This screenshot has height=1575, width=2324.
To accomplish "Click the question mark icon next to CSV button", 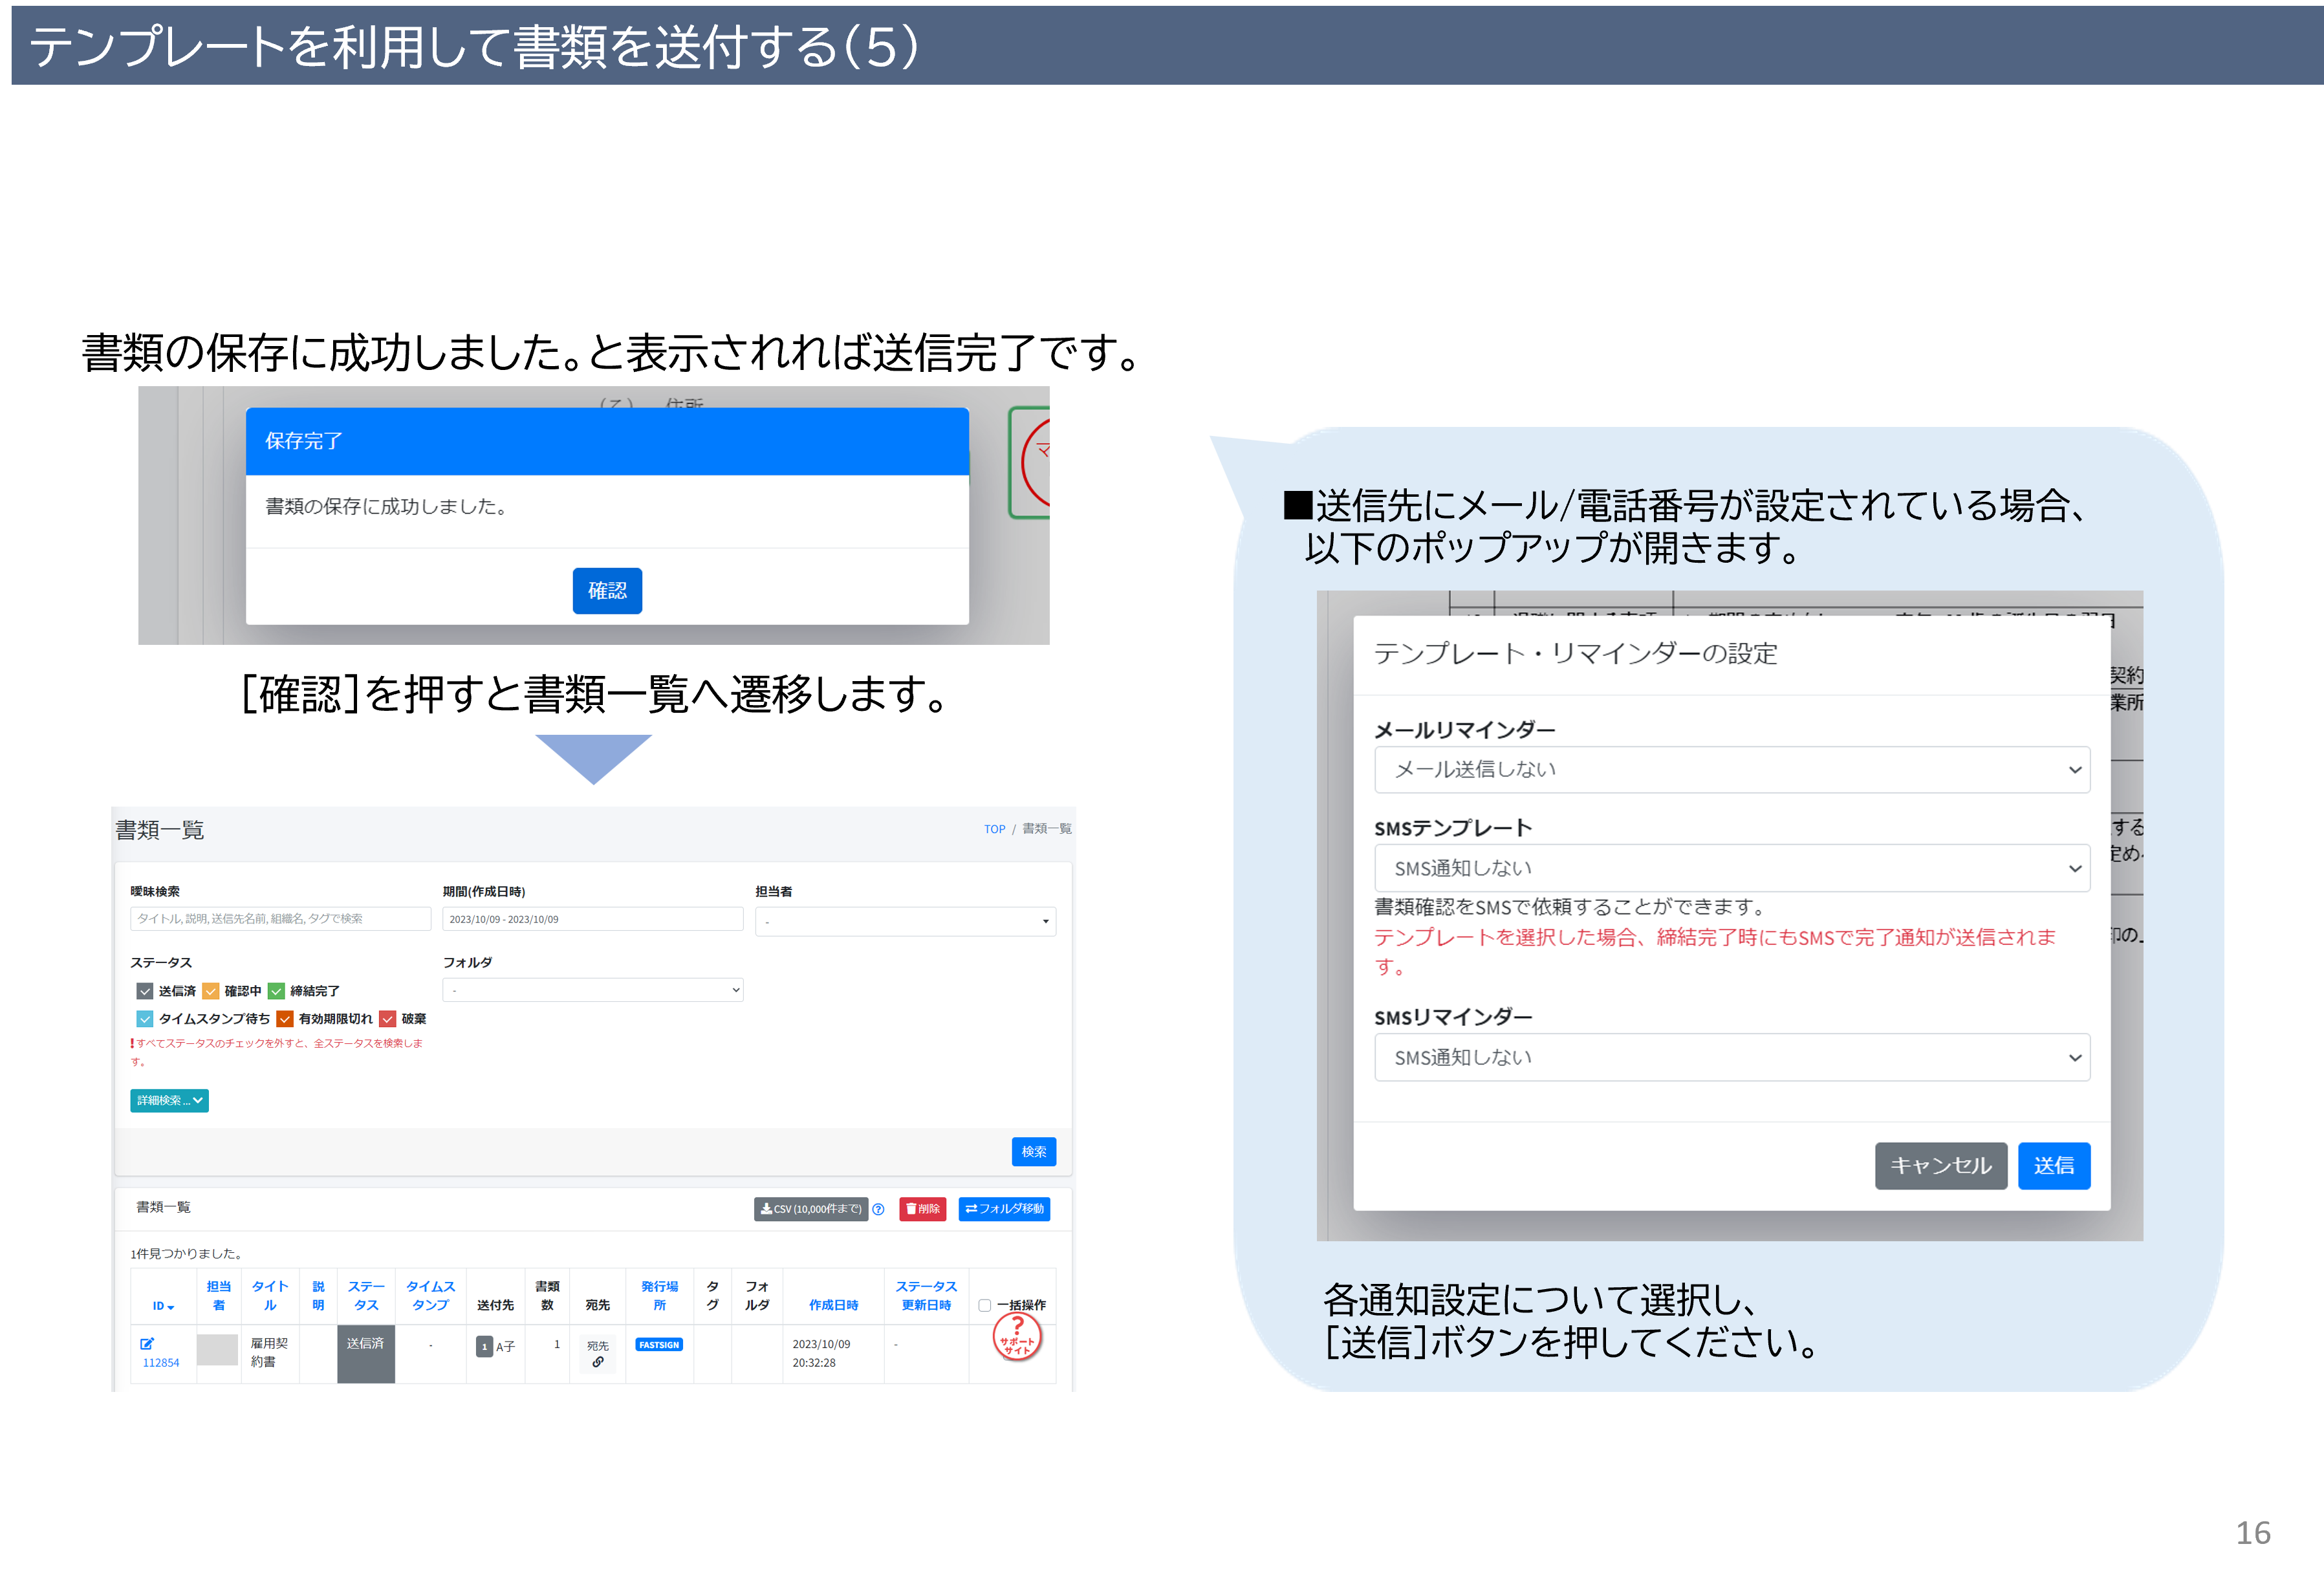I will (878, 1209).
